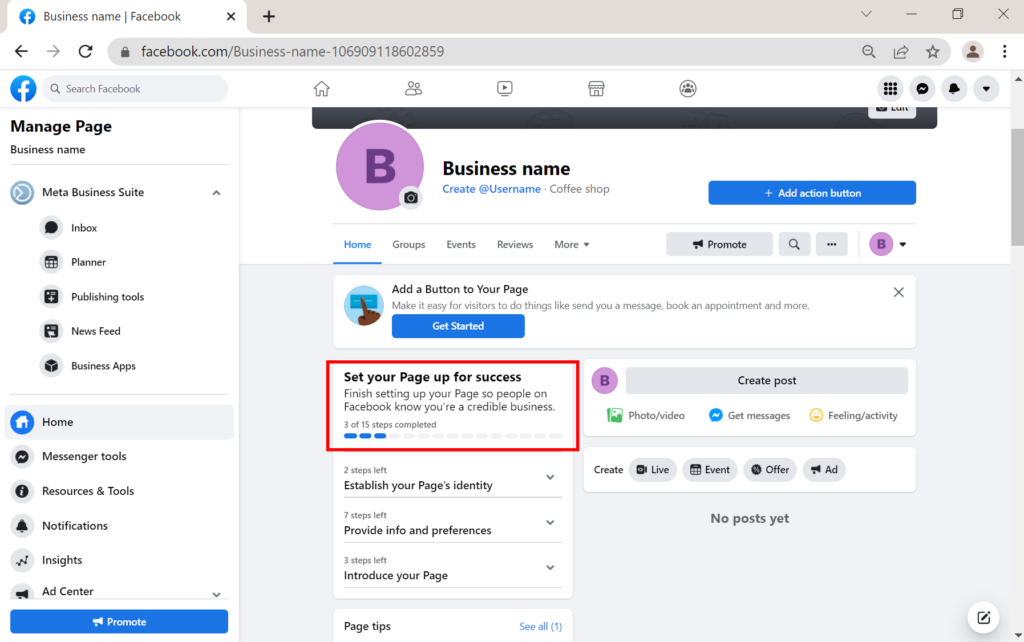
Task: Choose Feeling/activity option
Action: (x=853, y=415)
